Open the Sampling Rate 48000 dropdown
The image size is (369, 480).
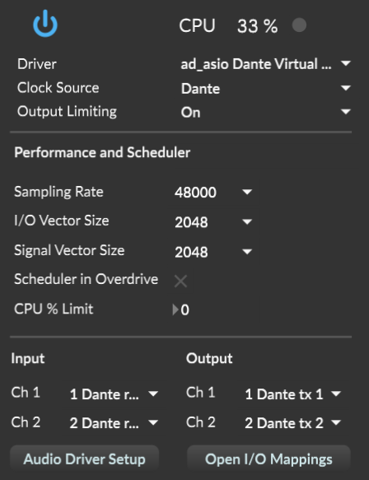[x=213, y=192]
